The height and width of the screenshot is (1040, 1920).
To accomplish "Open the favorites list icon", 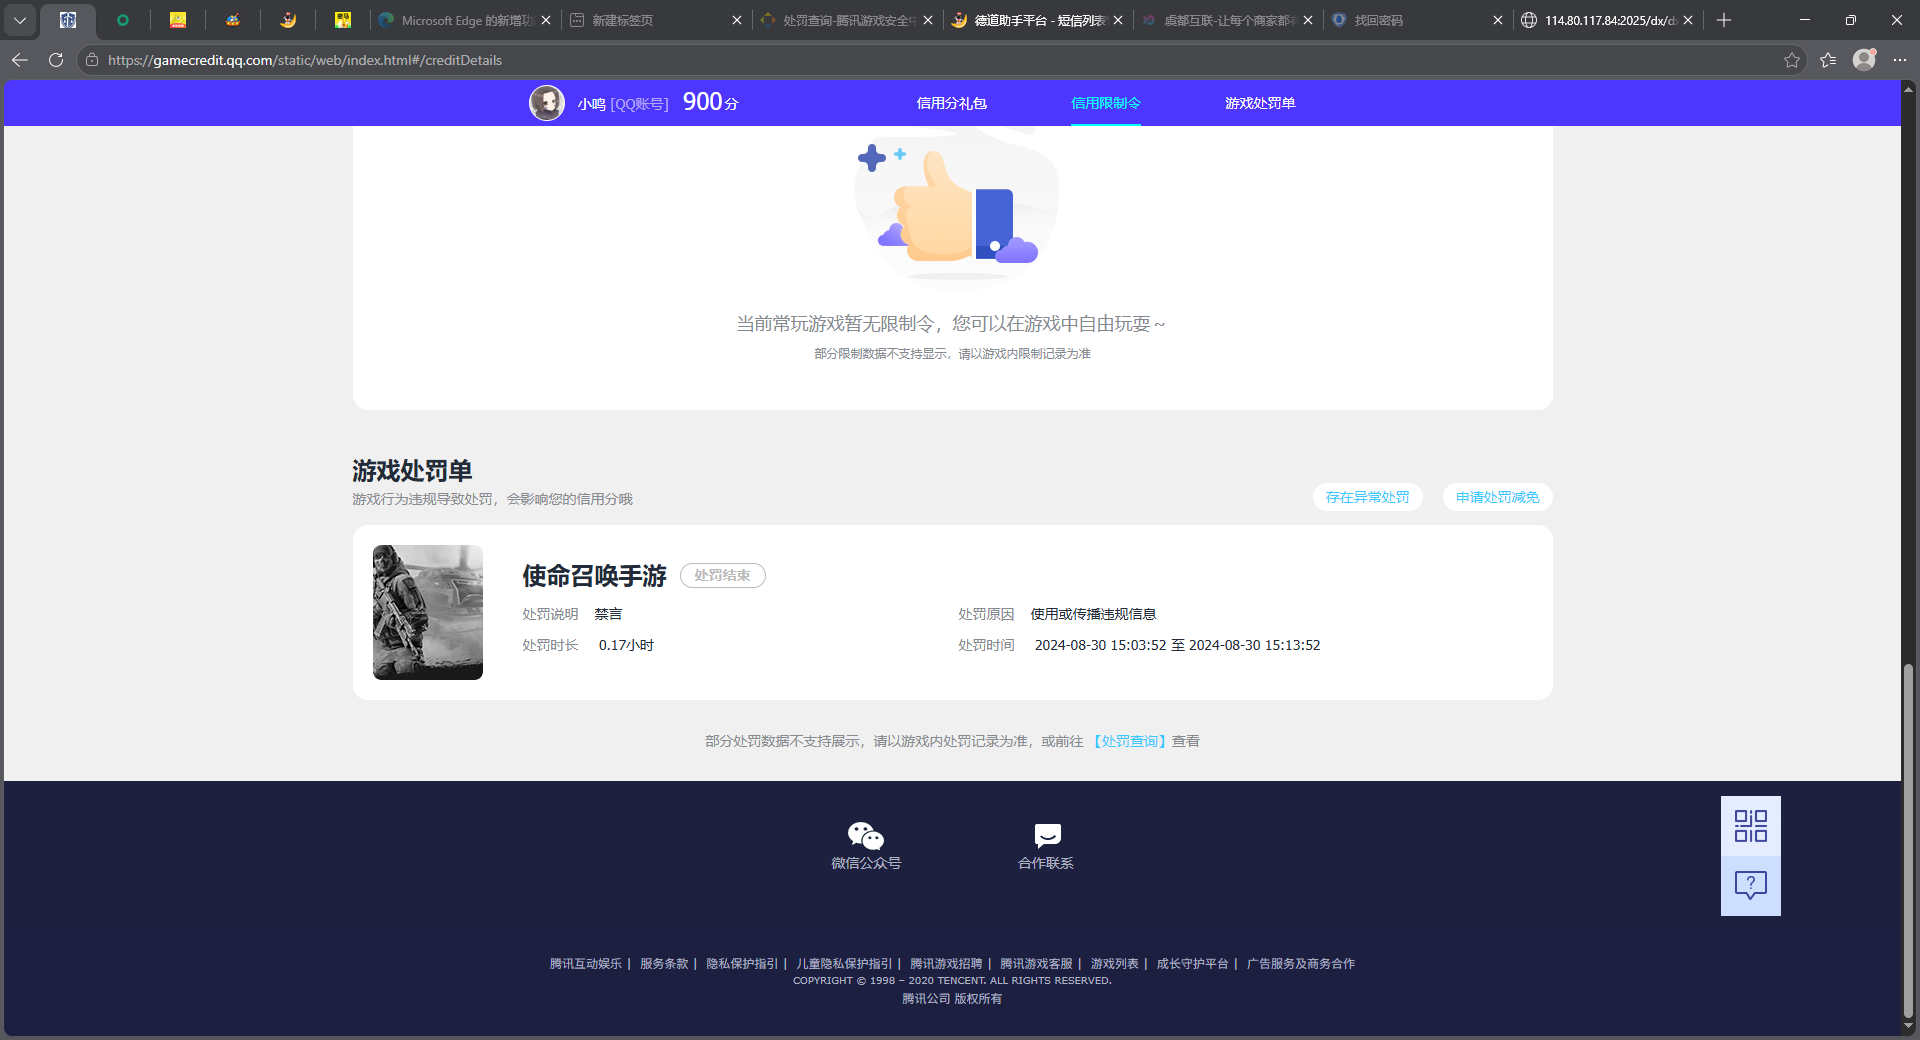I will tap(1828, 60).
